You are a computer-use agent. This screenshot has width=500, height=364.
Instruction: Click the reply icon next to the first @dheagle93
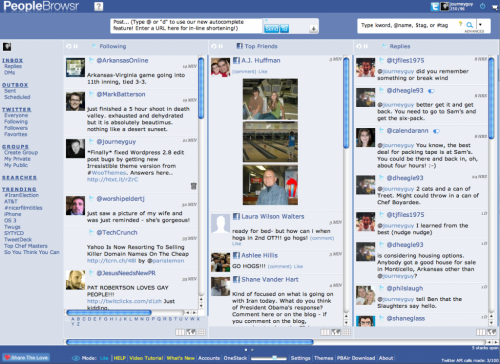tap(431, 91)
